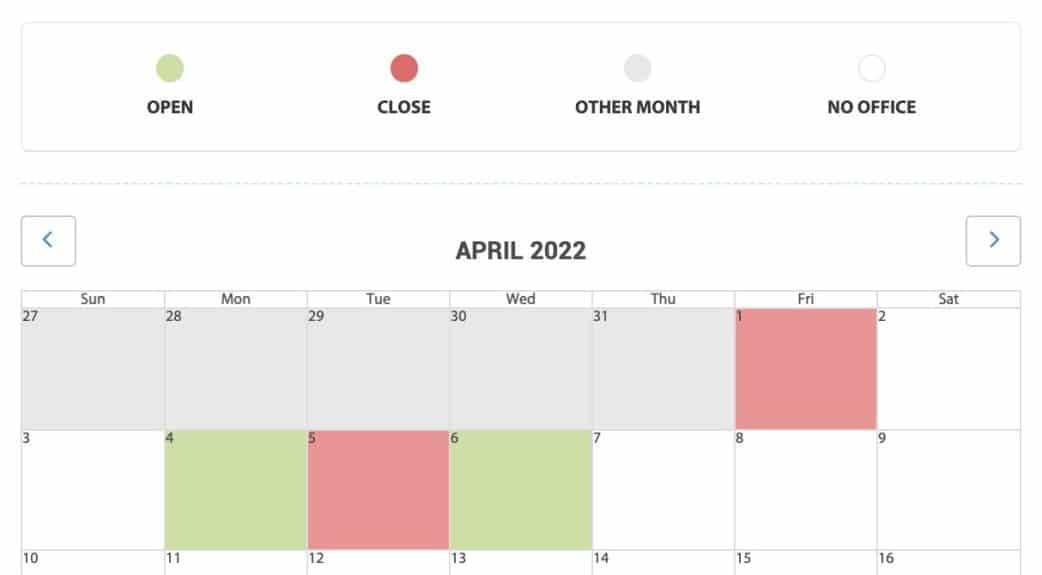Click Saturday April 2 cell
The height and width of the screenshot is (575, 1042).
[948, 369]
